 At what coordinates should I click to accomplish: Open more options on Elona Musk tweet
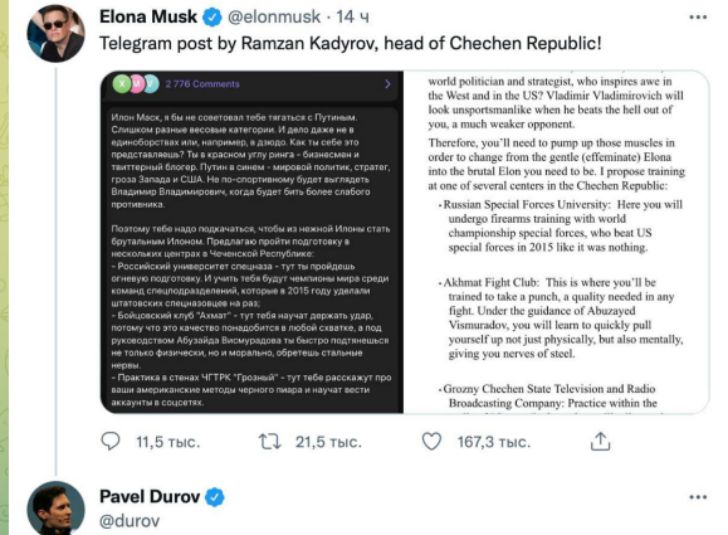pos(700,18)
